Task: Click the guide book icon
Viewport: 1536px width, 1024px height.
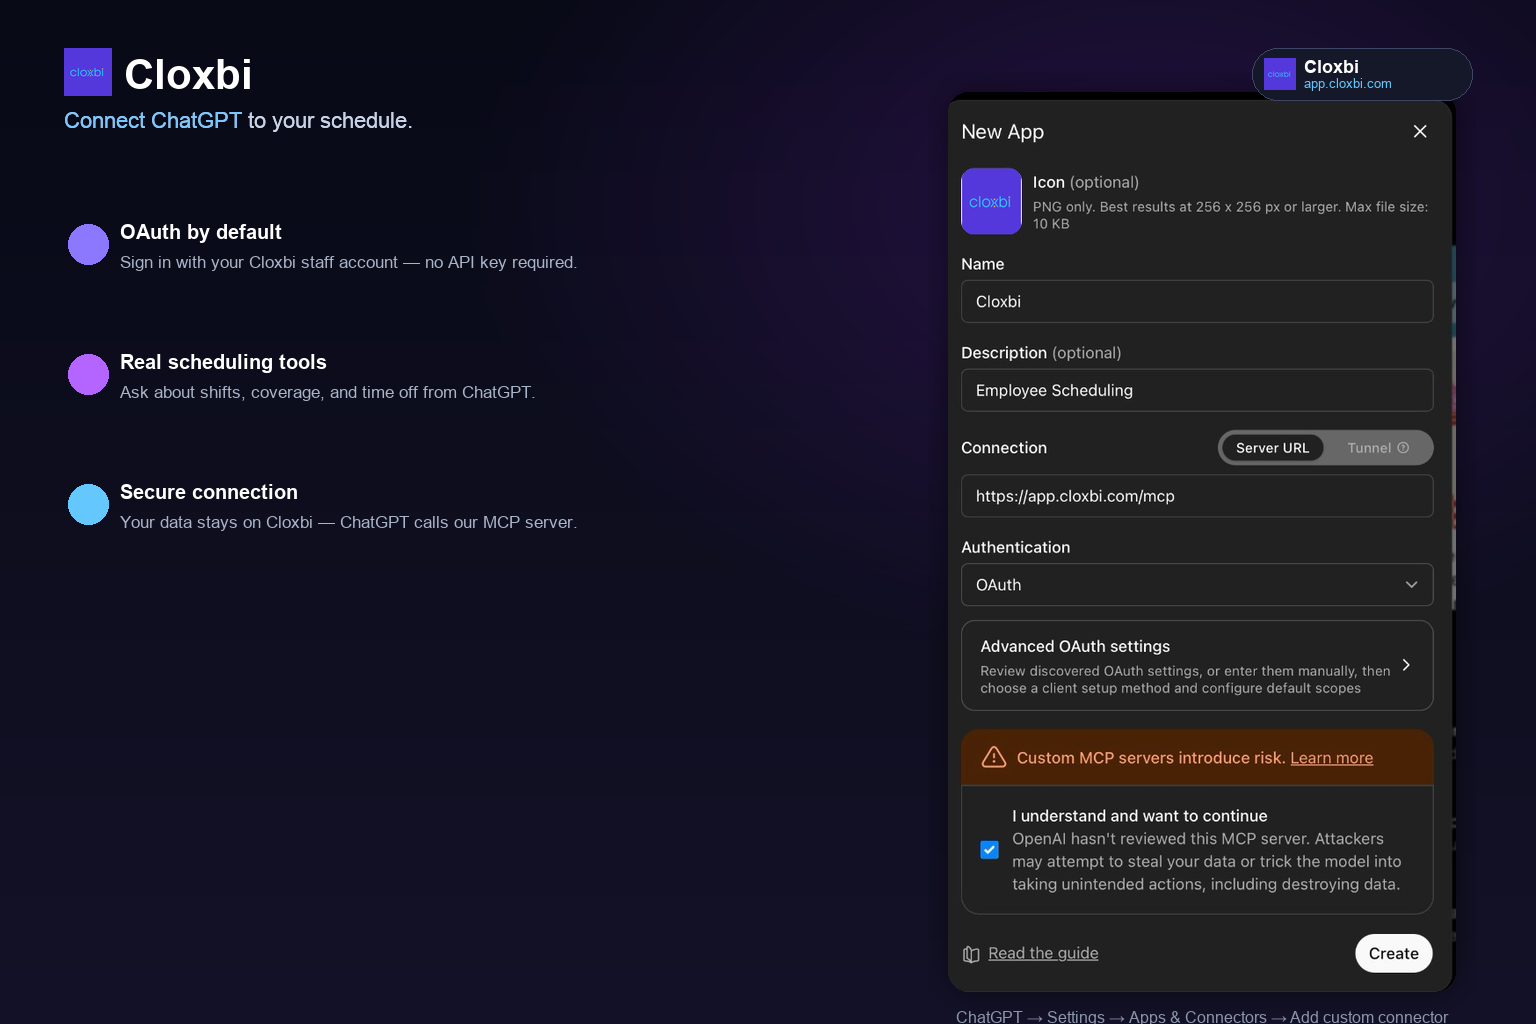Action: 971,954
